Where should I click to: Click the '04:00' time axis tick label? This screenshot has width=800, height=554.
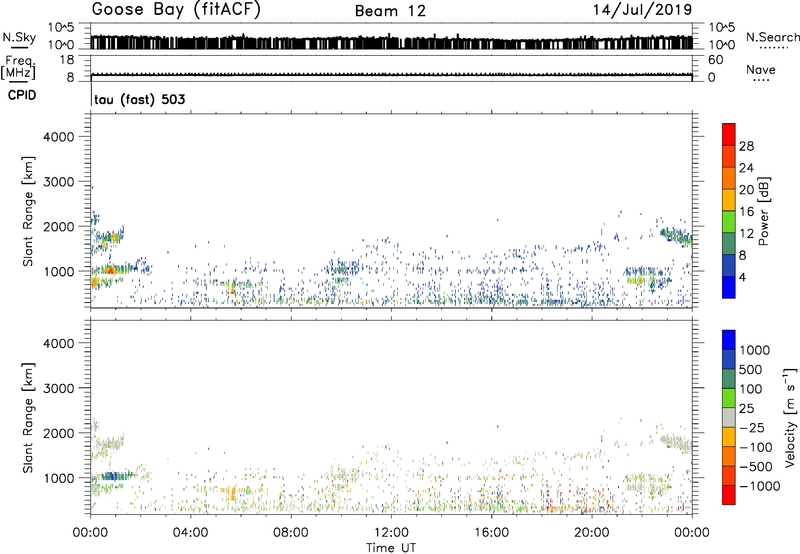190,533
